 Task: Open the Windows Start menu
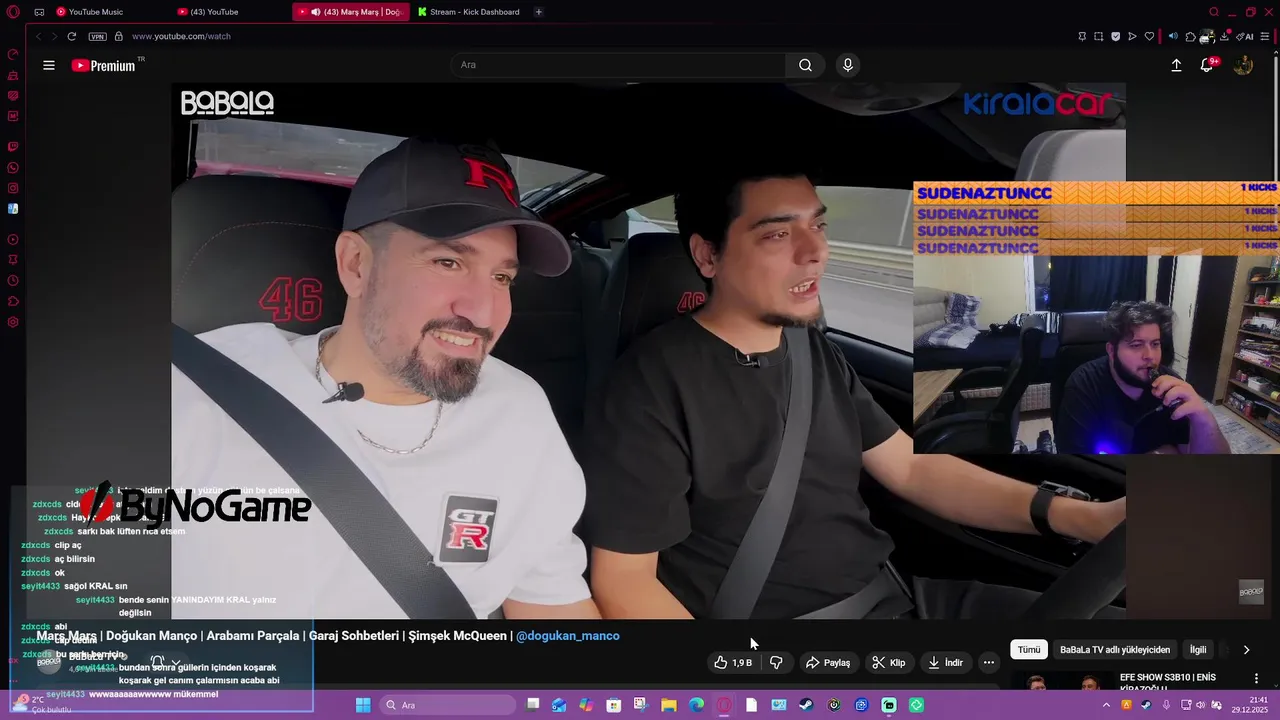[363, 705]
